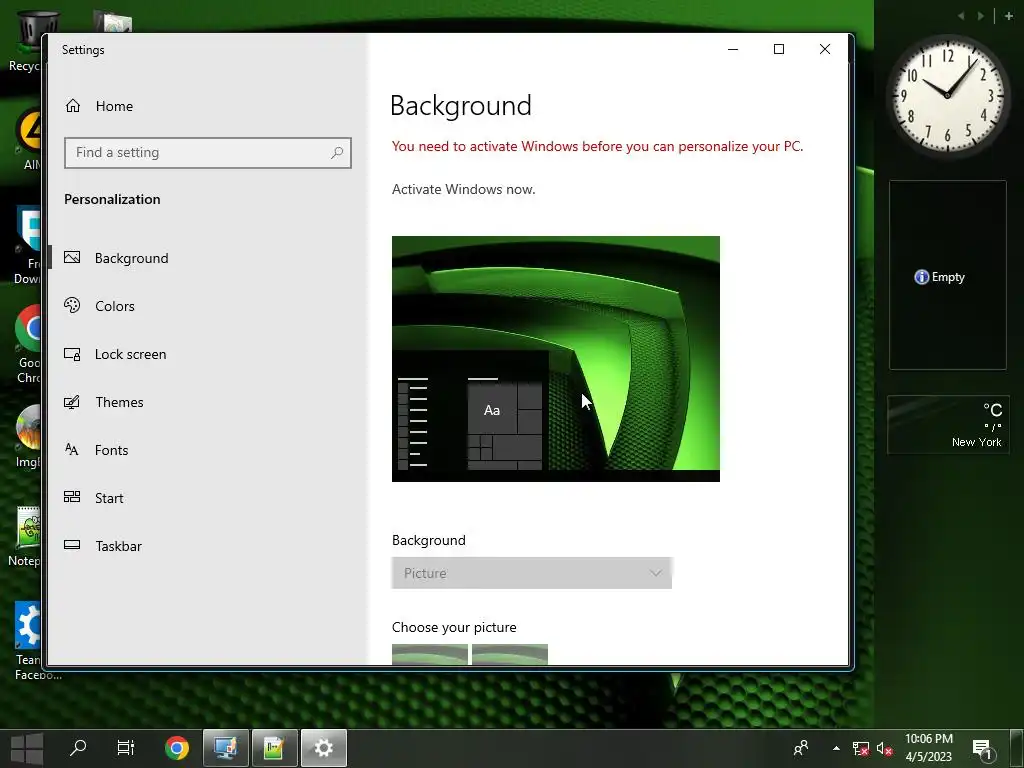
Task: Minimize the Settings window
Action: pyautogui.click(x=733, y=50)
